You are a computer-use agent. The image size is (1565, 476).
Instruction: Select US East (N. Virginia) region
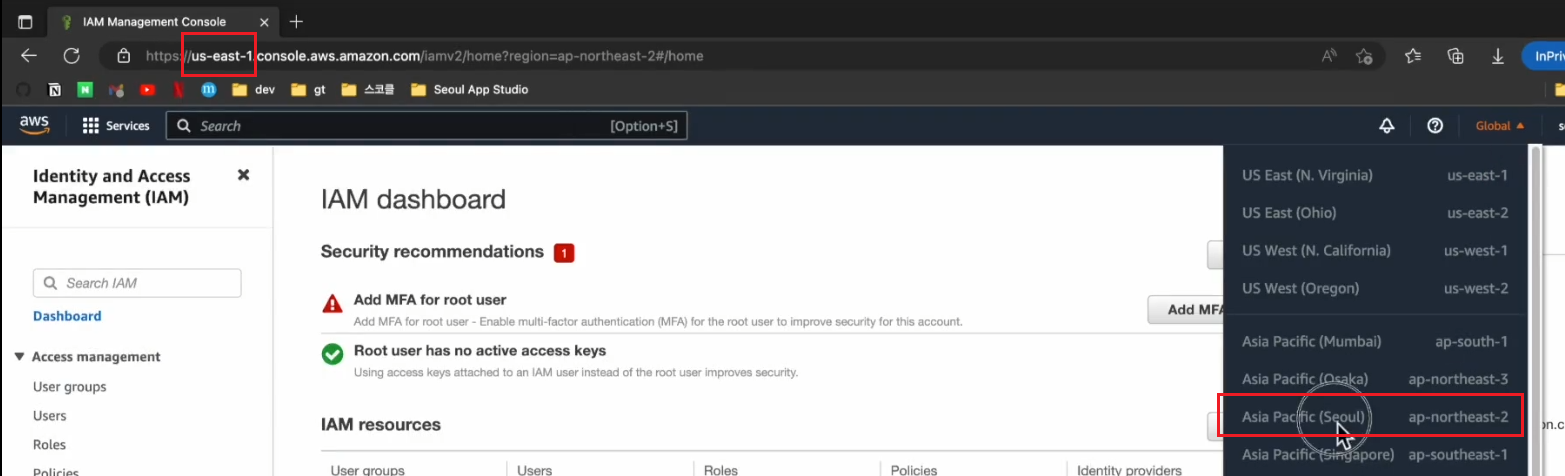(x=1375, y=175)
